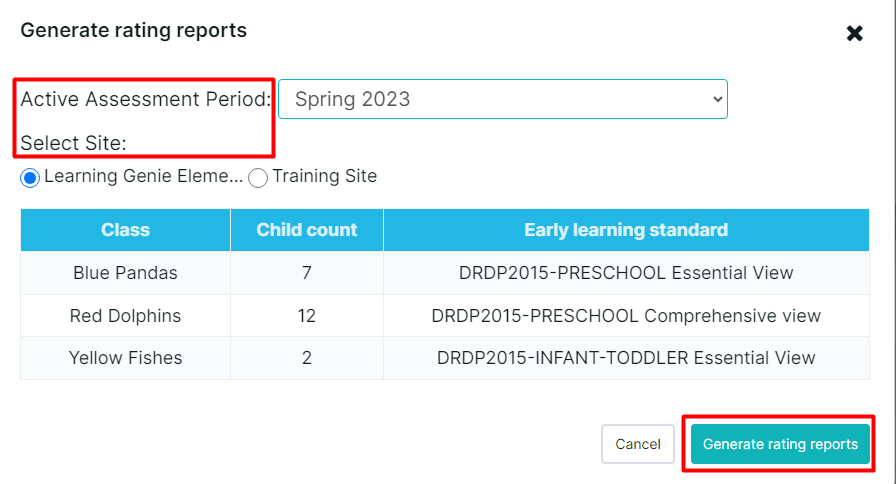This screenshot has width=896, height=484.
Task: Click the Active Assessment Period label
Action: pyautogui.click(x=146, y=100)
